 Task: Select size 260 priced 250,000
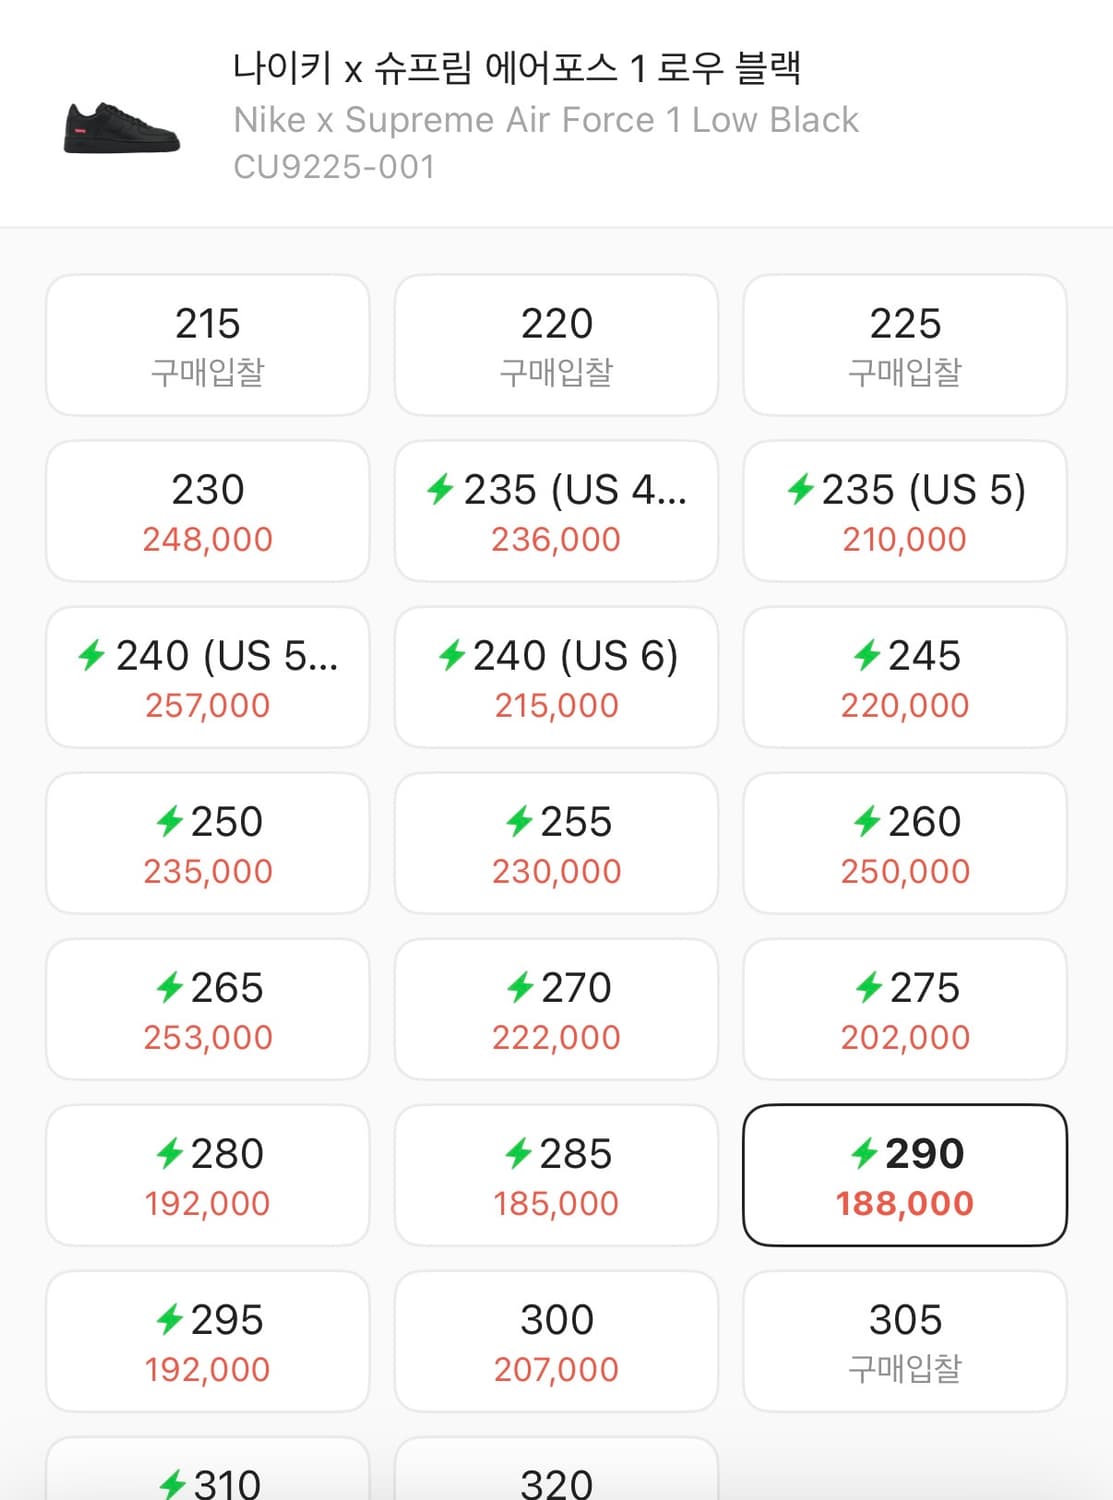pos(904,843)
